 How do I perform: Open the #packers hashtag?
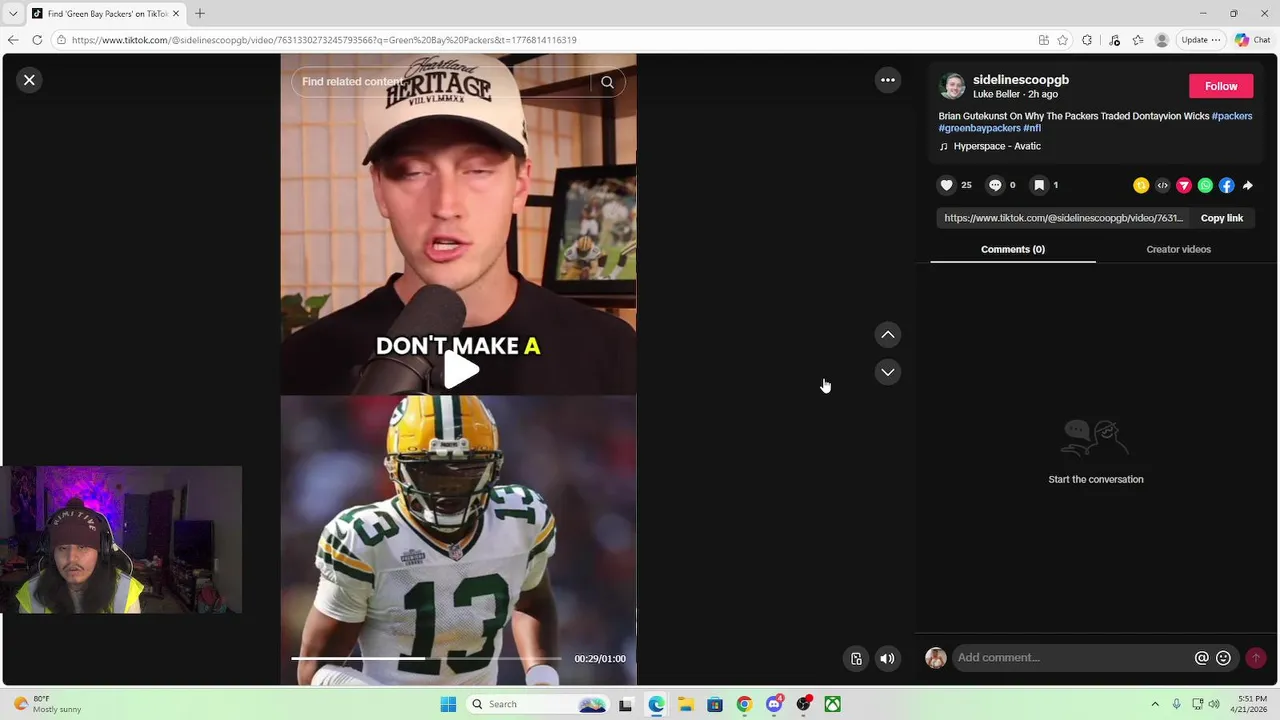[1232, 116]
